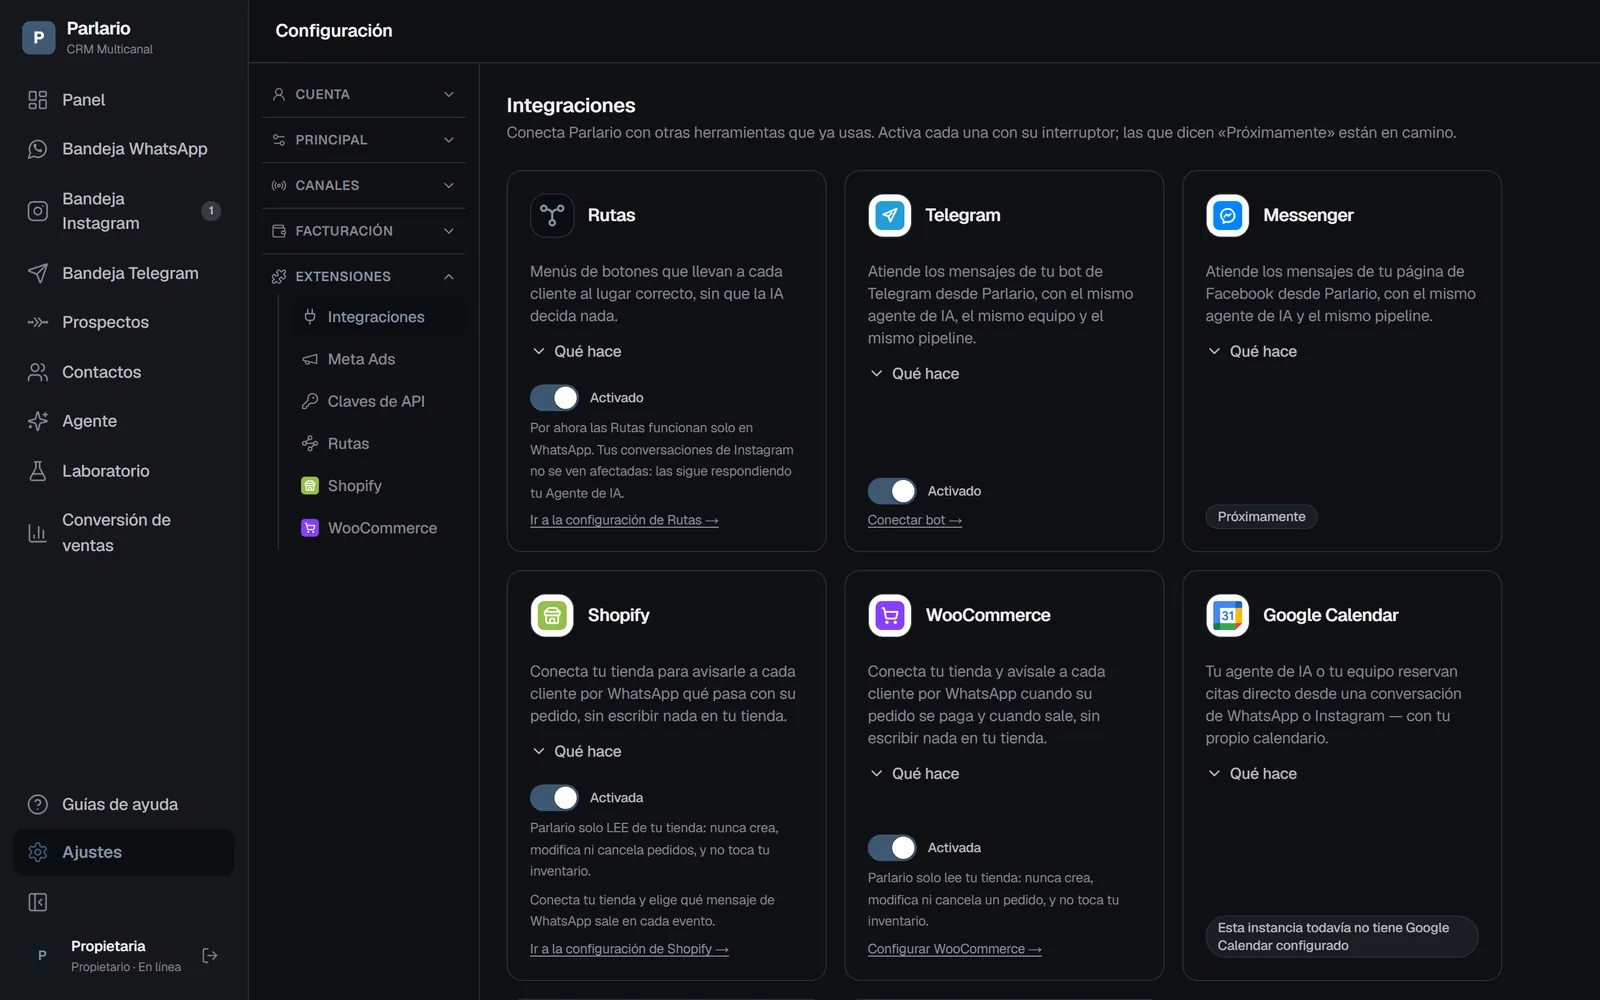
Task: Click the Laboratorio flask icon
Action: [38, 471]
